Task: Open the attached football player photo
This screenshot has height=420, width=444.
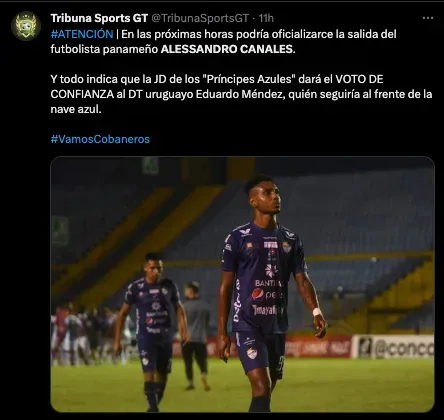Action: coord(242,284)
